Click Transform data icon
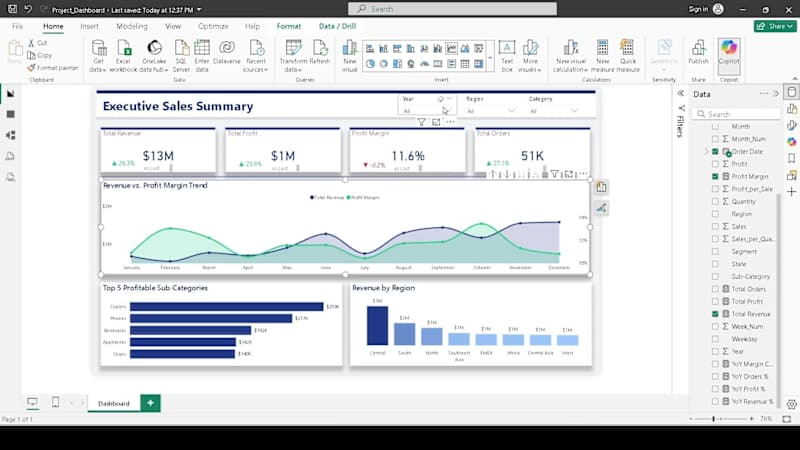The image size is (800, 450). point(293,48)
